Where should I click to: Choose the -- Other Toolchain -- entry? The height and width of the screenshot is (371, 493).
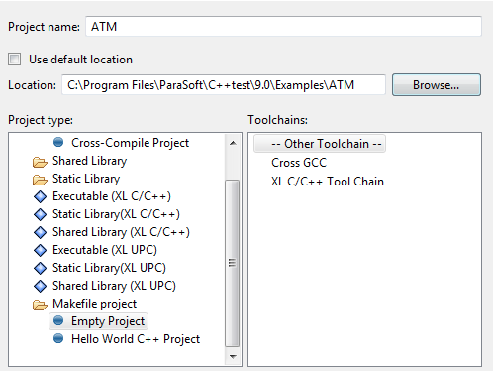tap(319, 144)
